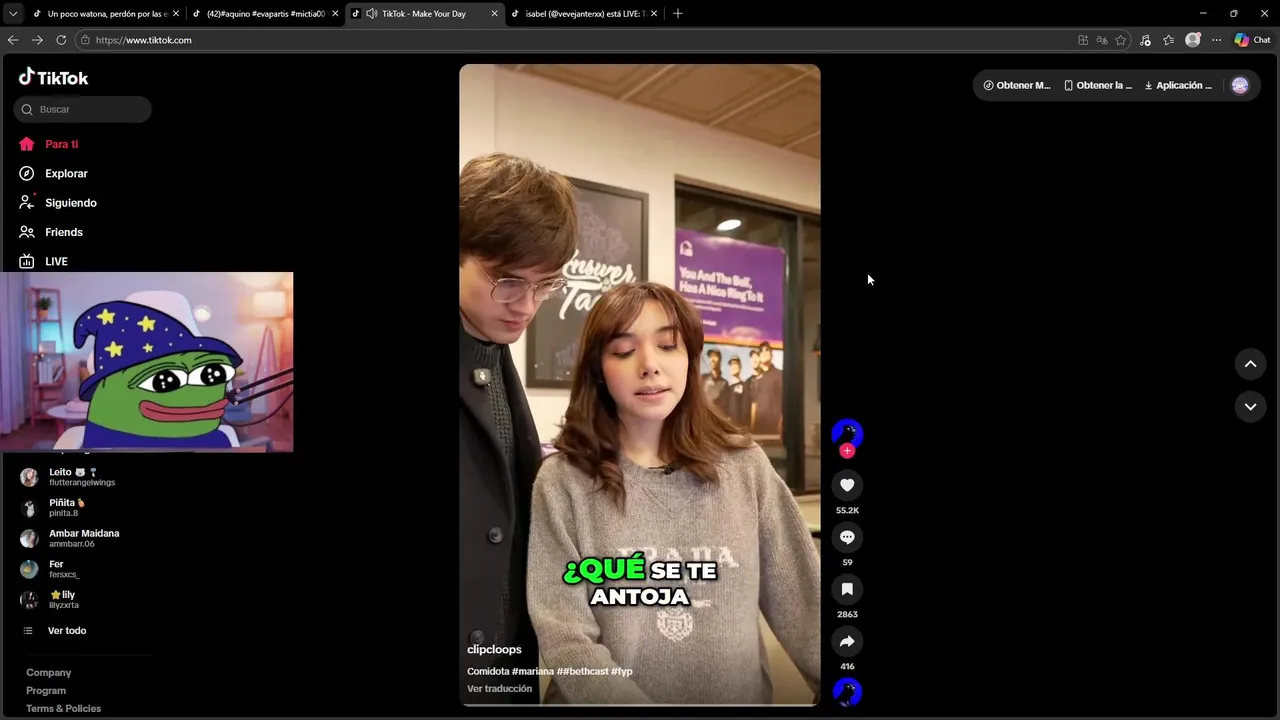This screenshot has height=720, width=1280.
Task: Click the Obtener la... phone app button
Action: 1098,85
